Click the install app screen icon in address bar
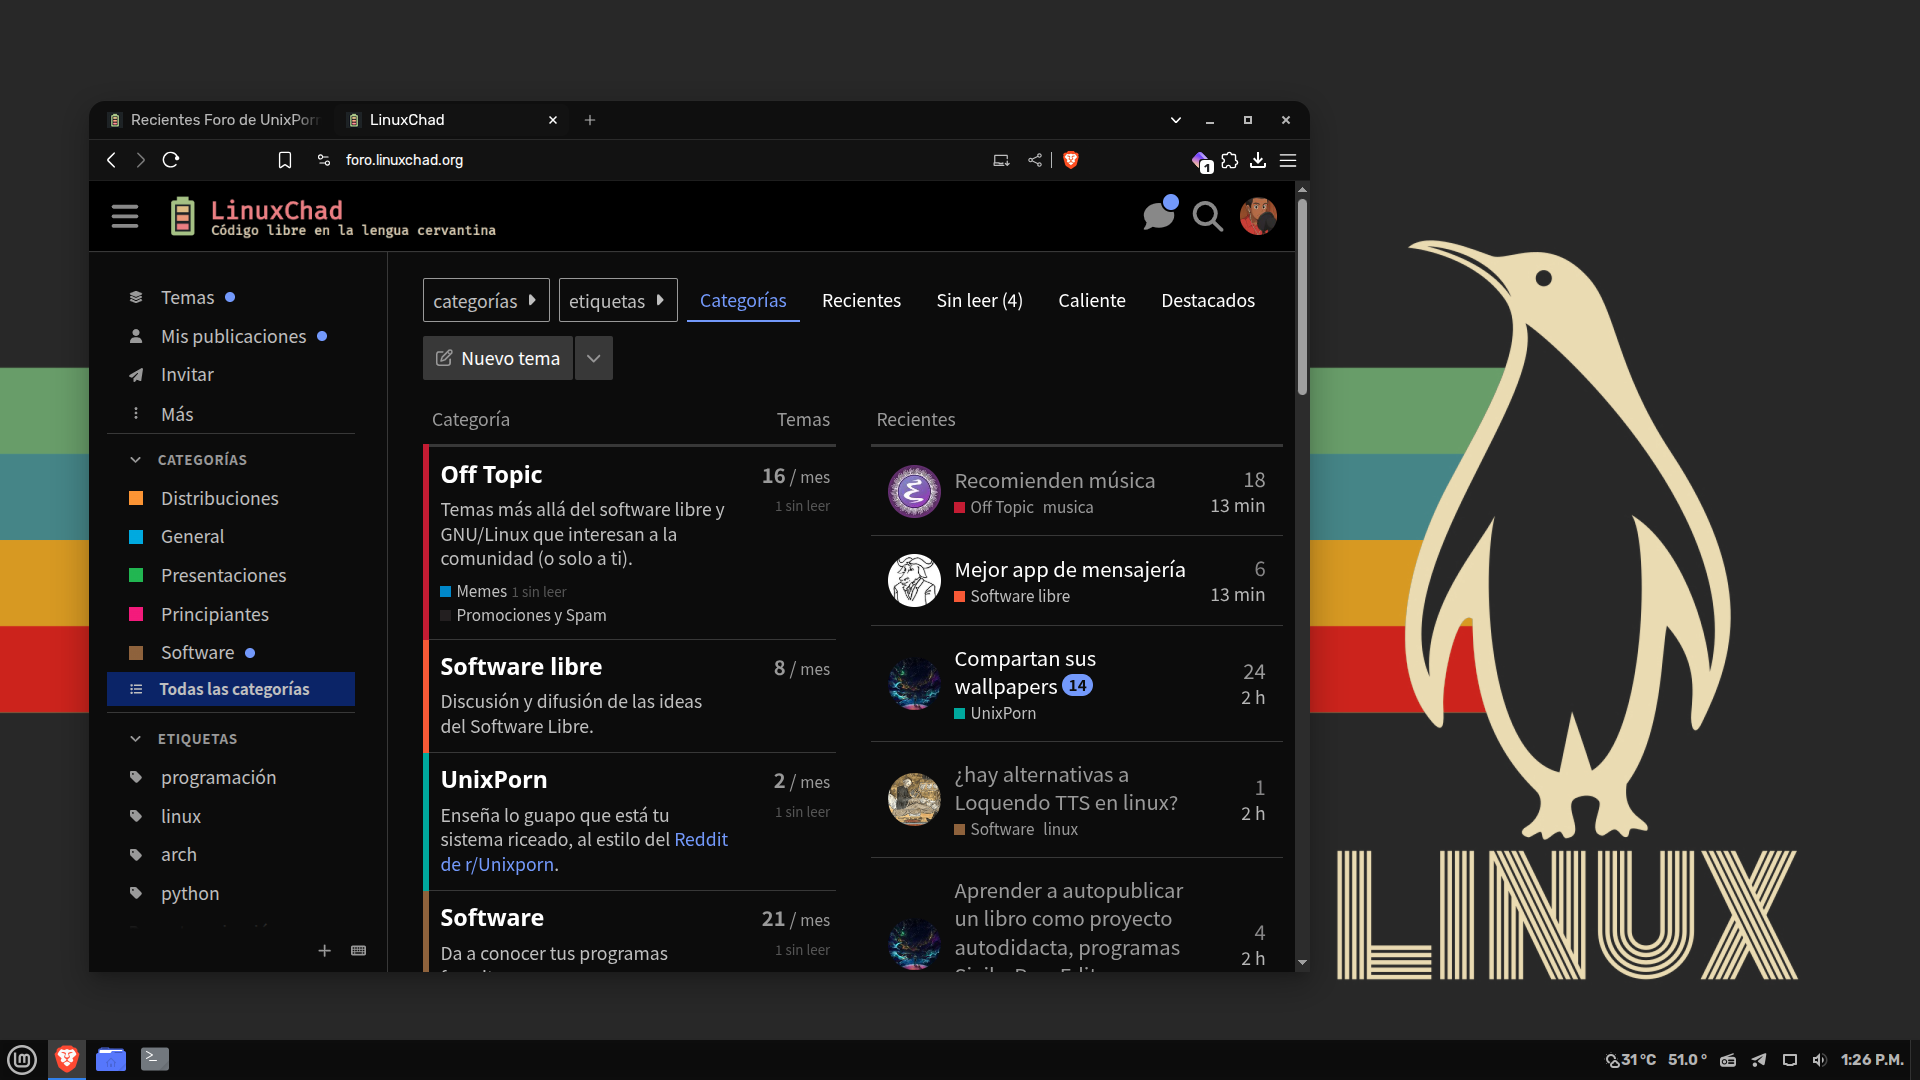 [1001, 160]
